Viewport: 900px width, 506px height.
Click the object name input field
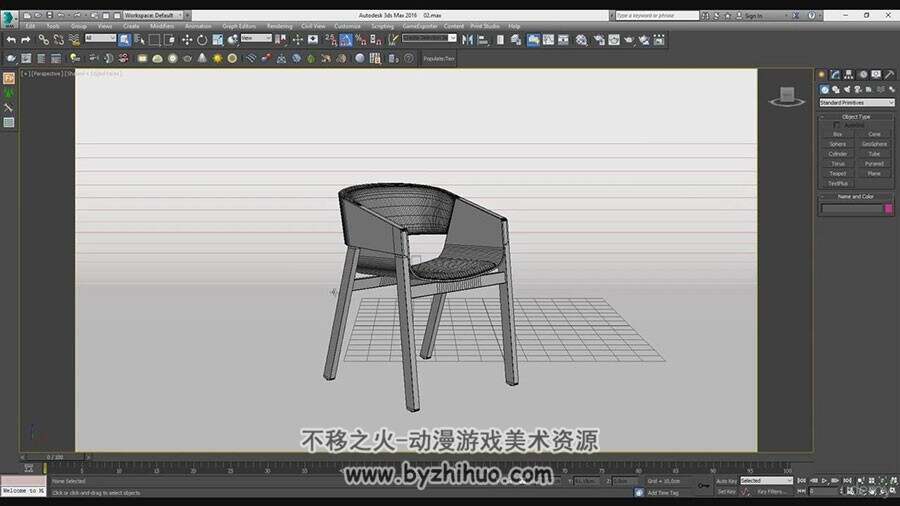tap(852, 209)
